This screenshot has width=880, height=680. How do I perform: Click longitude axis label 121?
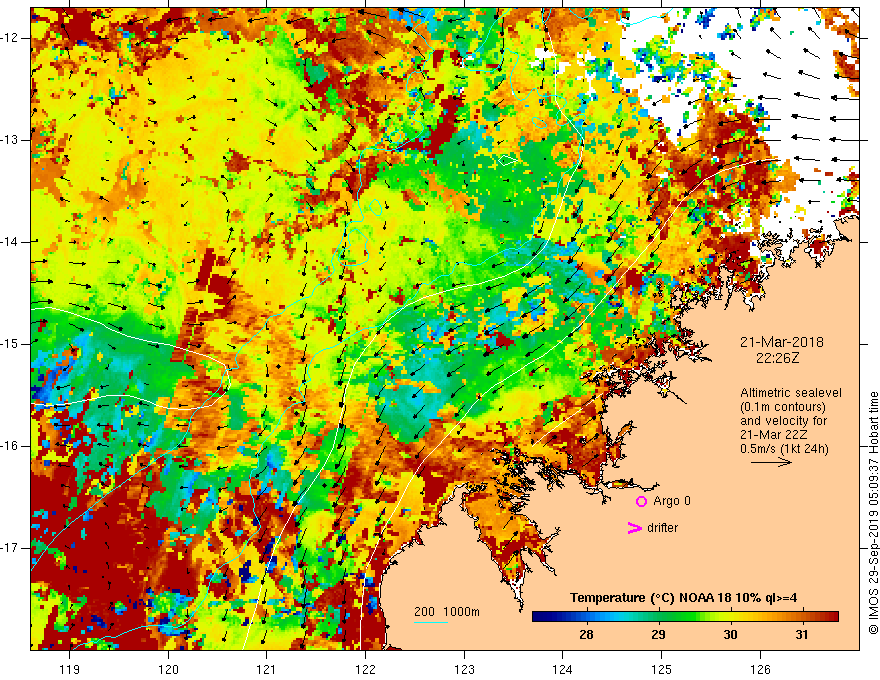(266, 669)
